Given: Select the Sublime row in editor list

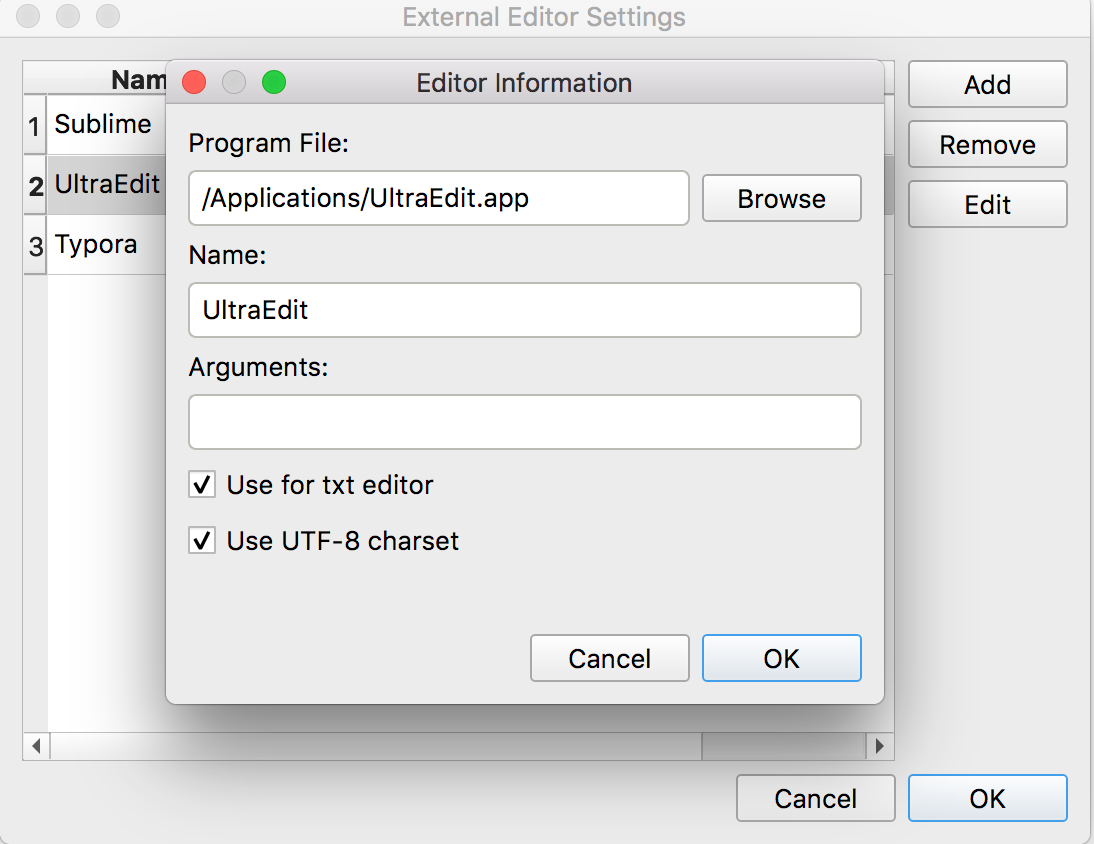Looking at the screenshot, I should (103, 125).
